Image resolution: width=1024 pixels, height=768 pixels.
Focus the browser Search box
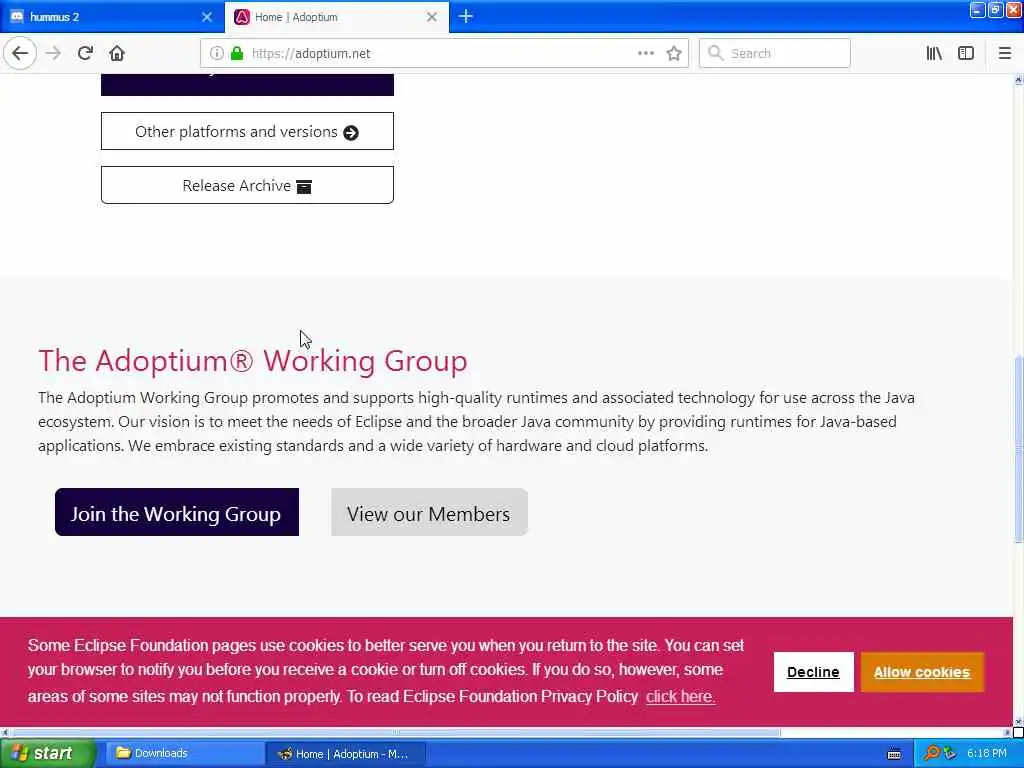(x=775, y=54)
